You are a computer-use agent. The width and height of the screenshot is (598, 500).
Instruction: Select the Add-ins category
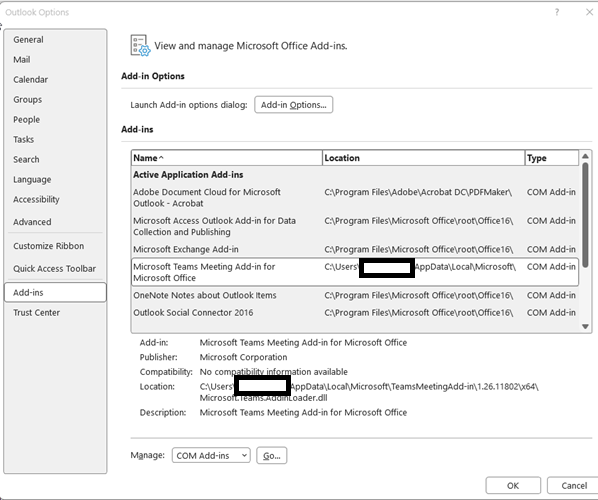[x=55, y=293]
